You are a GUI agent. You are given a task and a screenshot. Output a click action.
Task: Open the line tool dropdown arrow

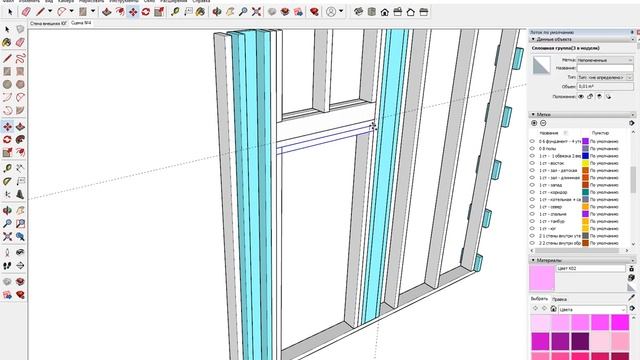[50, 12]
